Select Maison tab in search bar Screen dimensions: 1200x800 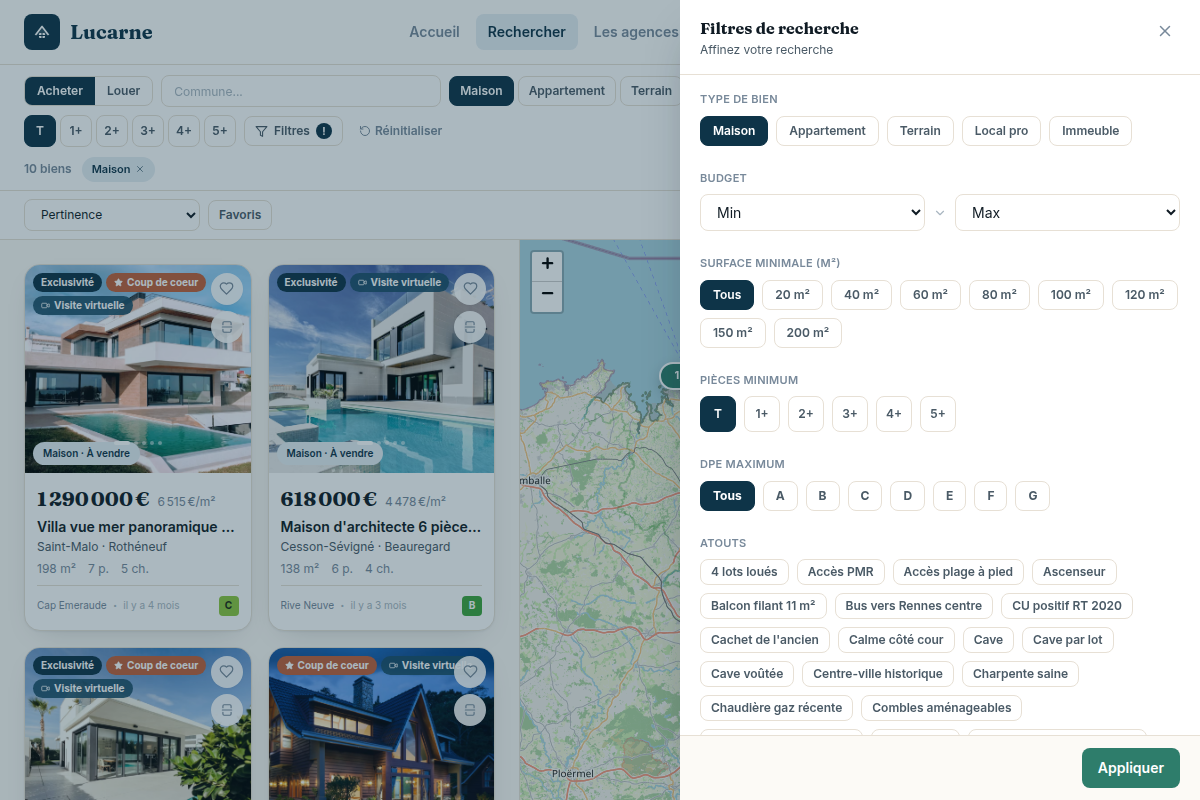tap(481, 91)
